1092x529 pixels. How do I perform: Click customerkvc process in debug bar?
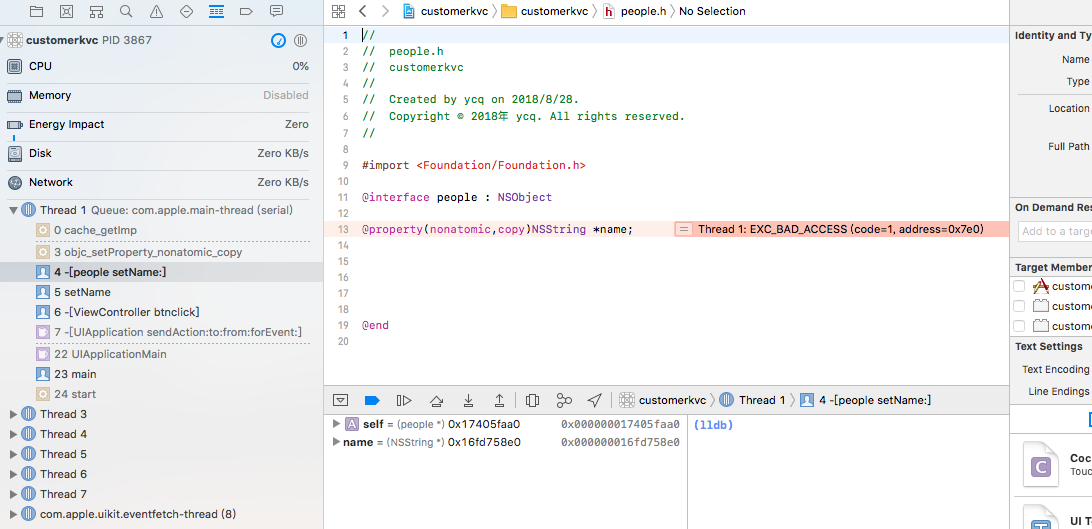tap(663, 400)
